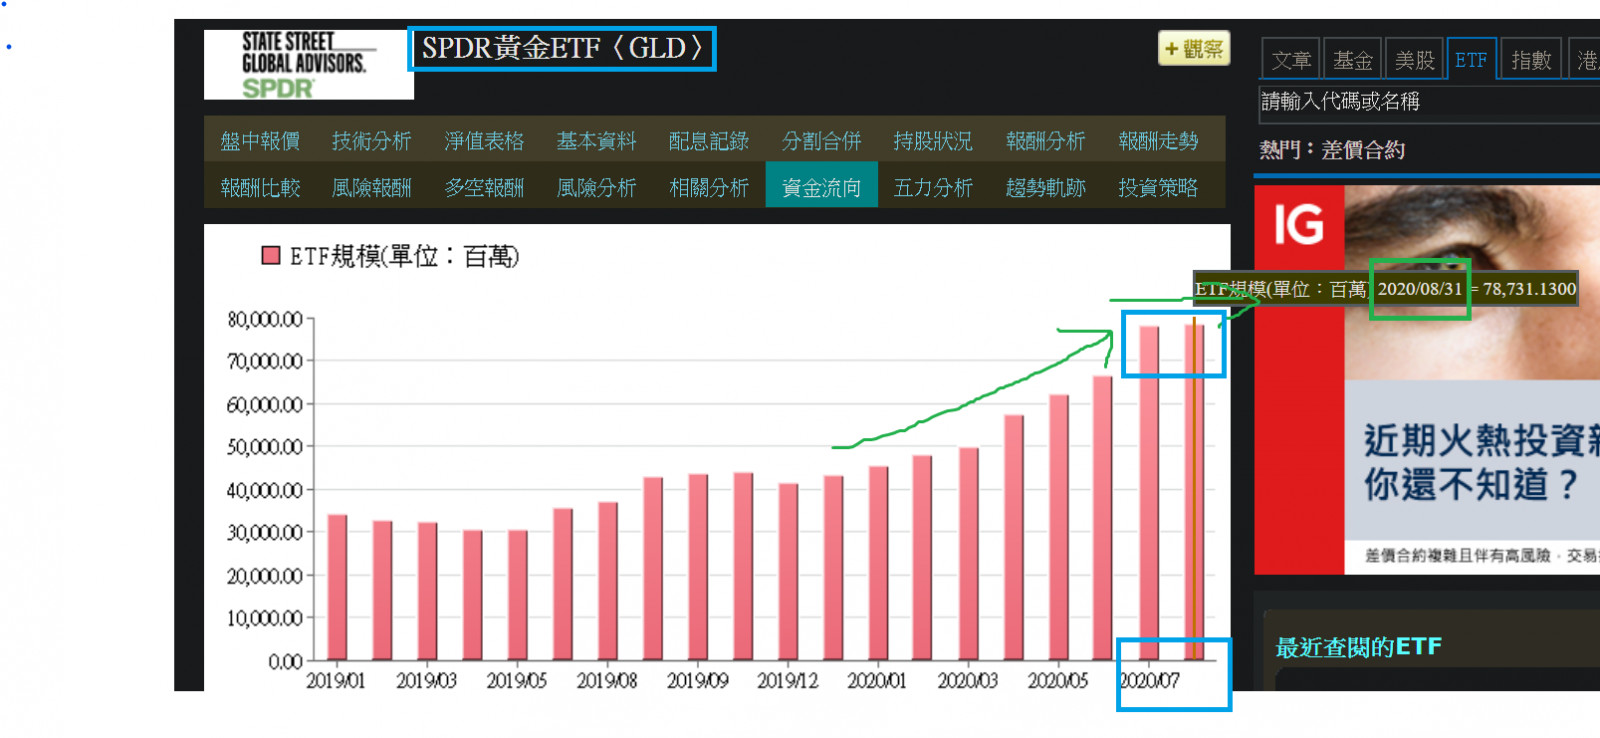Click the pink ETF規模 legend swatch
Screen dimensions: 1600x738
pyautogui.click(x=270, y=256)
